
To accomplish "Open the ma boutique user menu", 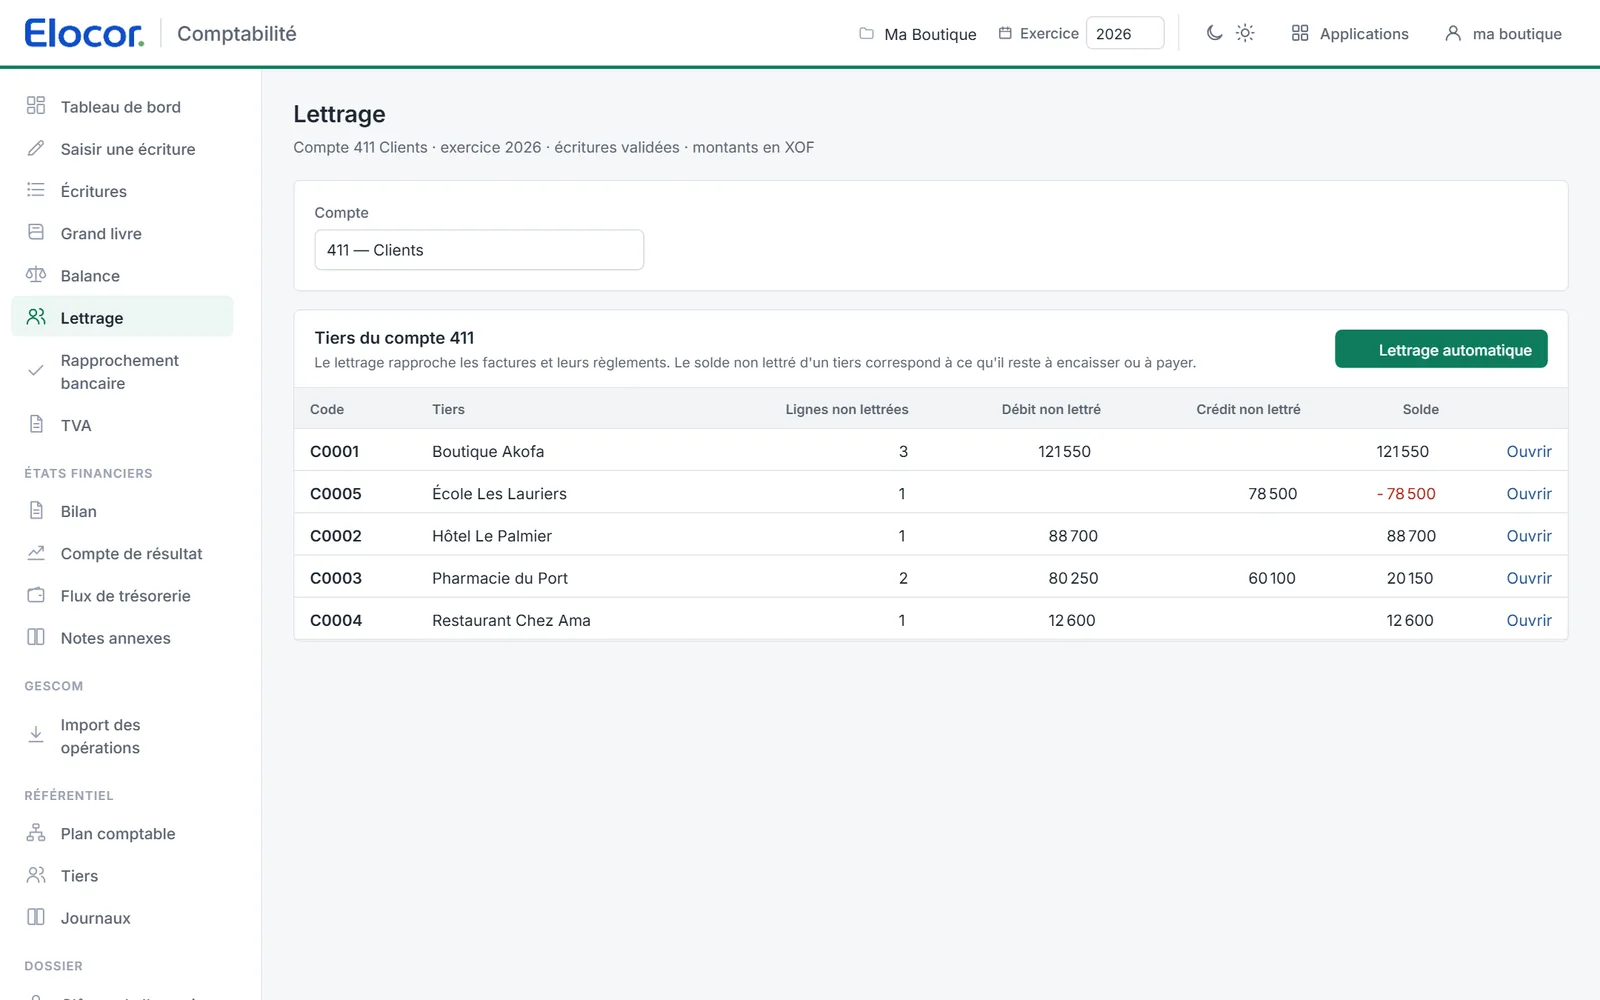I will tap(1503, 33).
